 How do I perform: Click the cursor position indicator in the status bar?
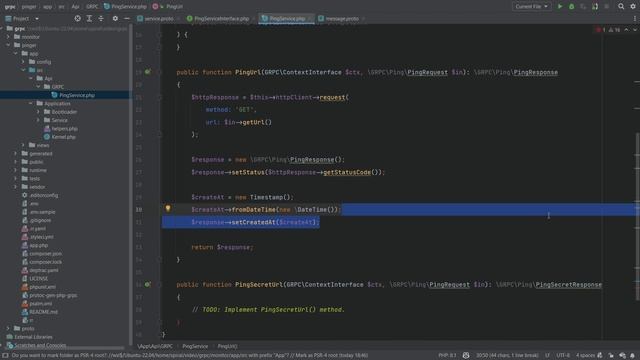tap(507, 356)
